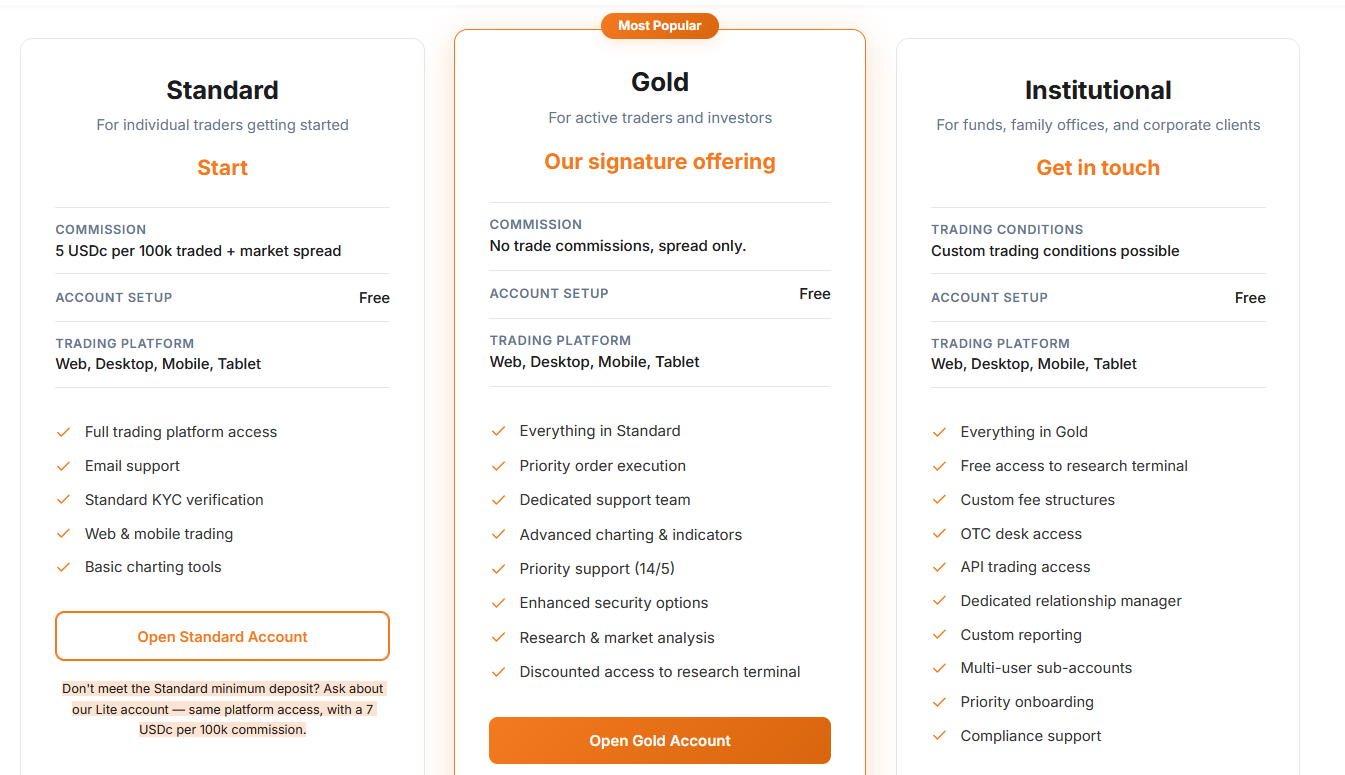This screenshot has height=775, width=1345.
Task: Click the checkmark next to OTC desk access
Action: point(939,534)
